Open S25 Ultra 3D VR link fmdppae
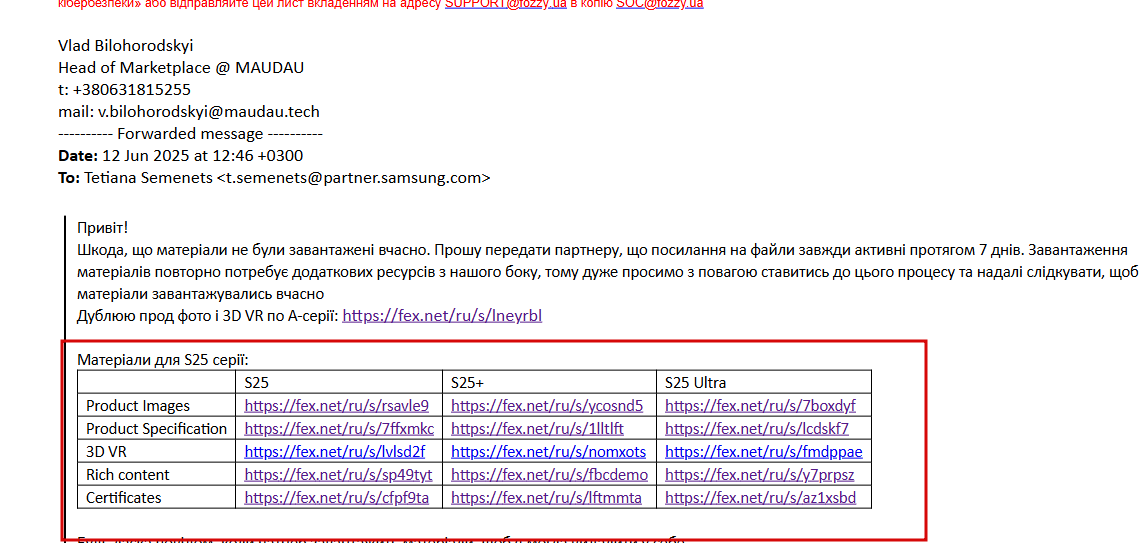 pyautogui.click(x=764, y=452)
